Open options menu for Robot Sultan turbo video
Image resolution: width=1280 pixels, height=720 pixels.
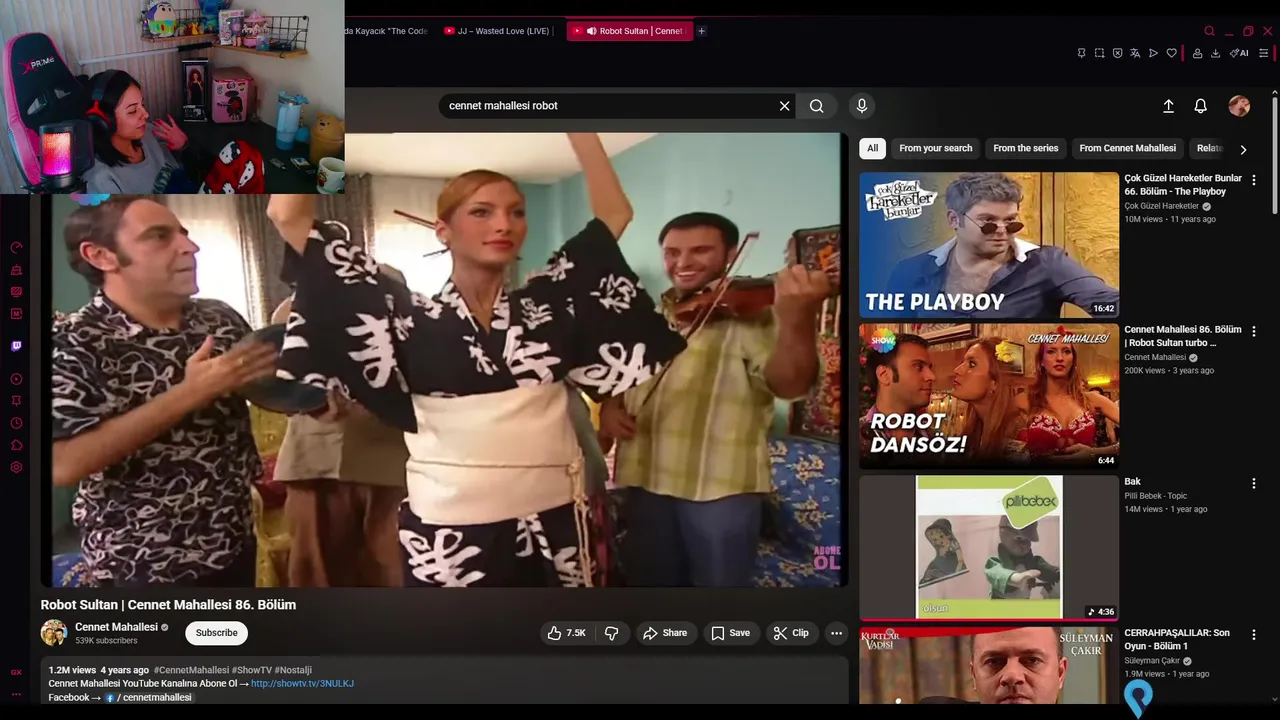(x=1254, y=331)
